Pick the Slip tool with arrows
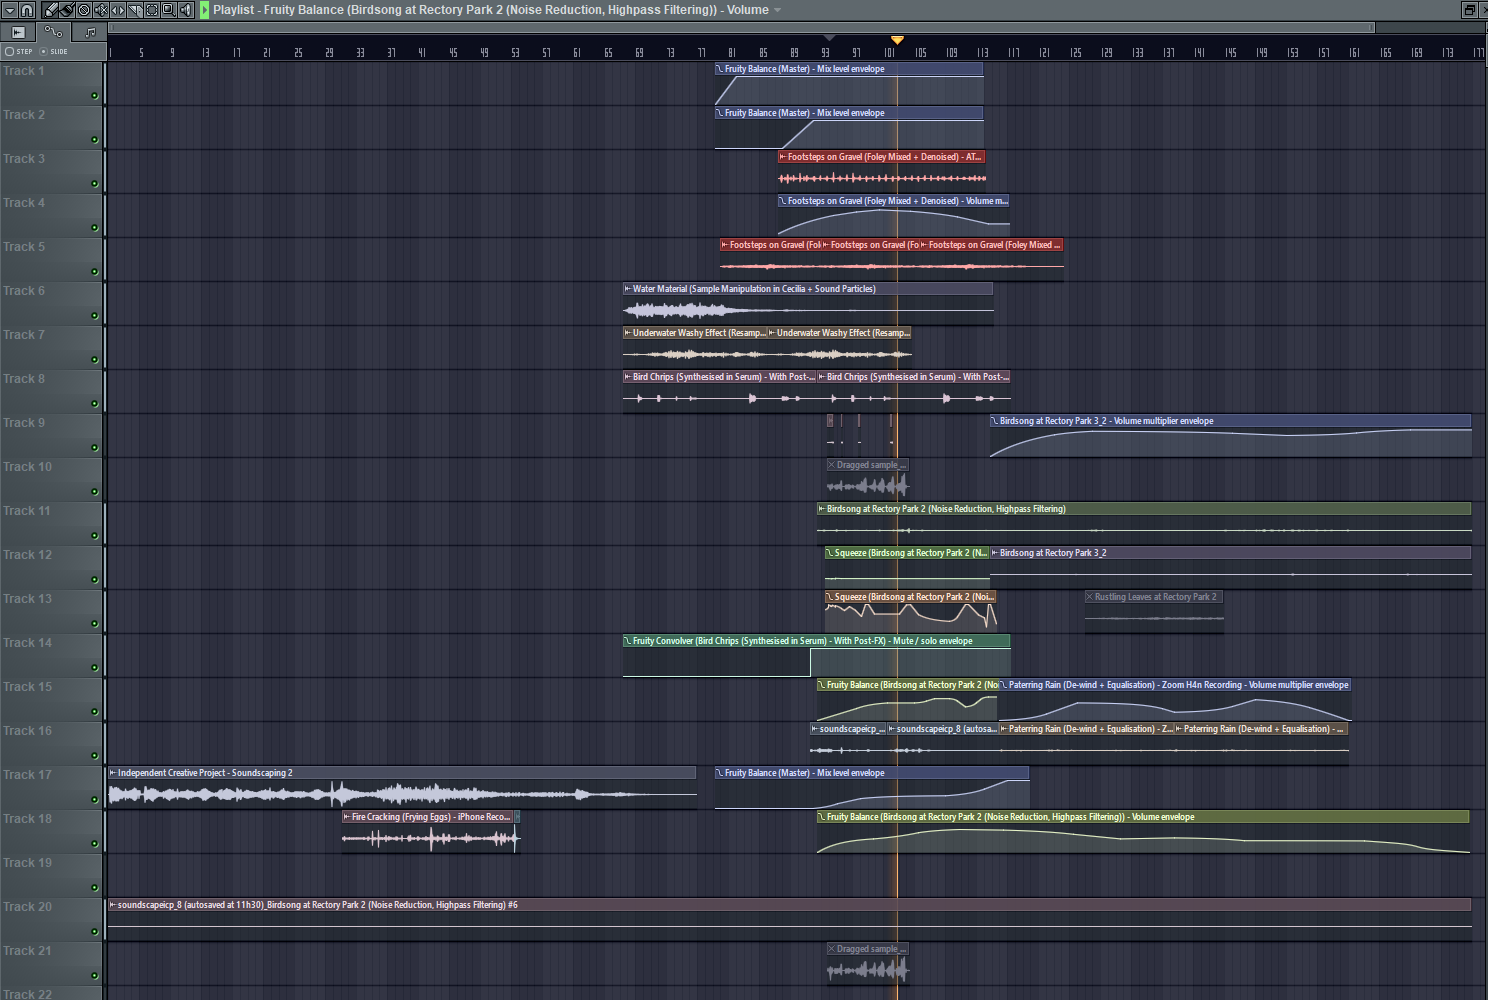 tap(118, 10)
